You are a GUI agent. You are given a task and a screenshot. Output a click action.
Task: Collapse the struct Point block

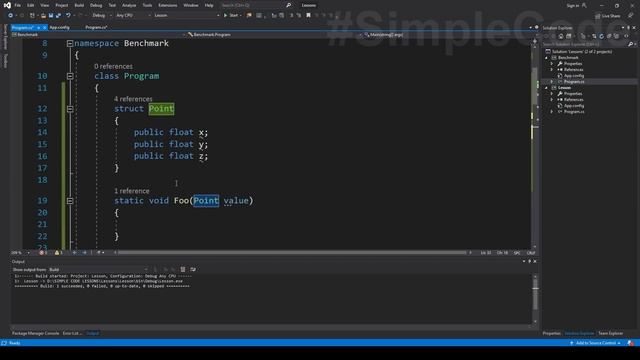click(70, 109)
